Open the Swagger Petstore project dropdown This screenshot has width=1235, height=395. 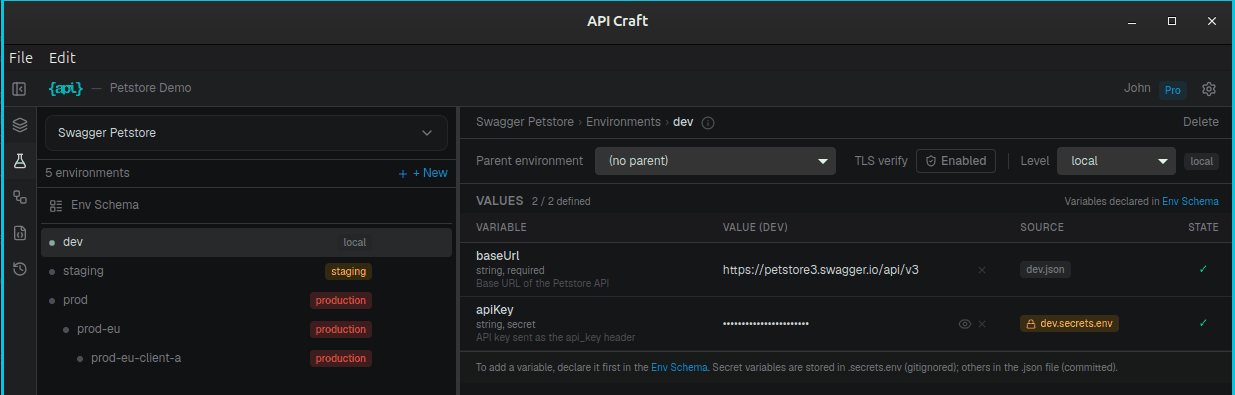245,132
